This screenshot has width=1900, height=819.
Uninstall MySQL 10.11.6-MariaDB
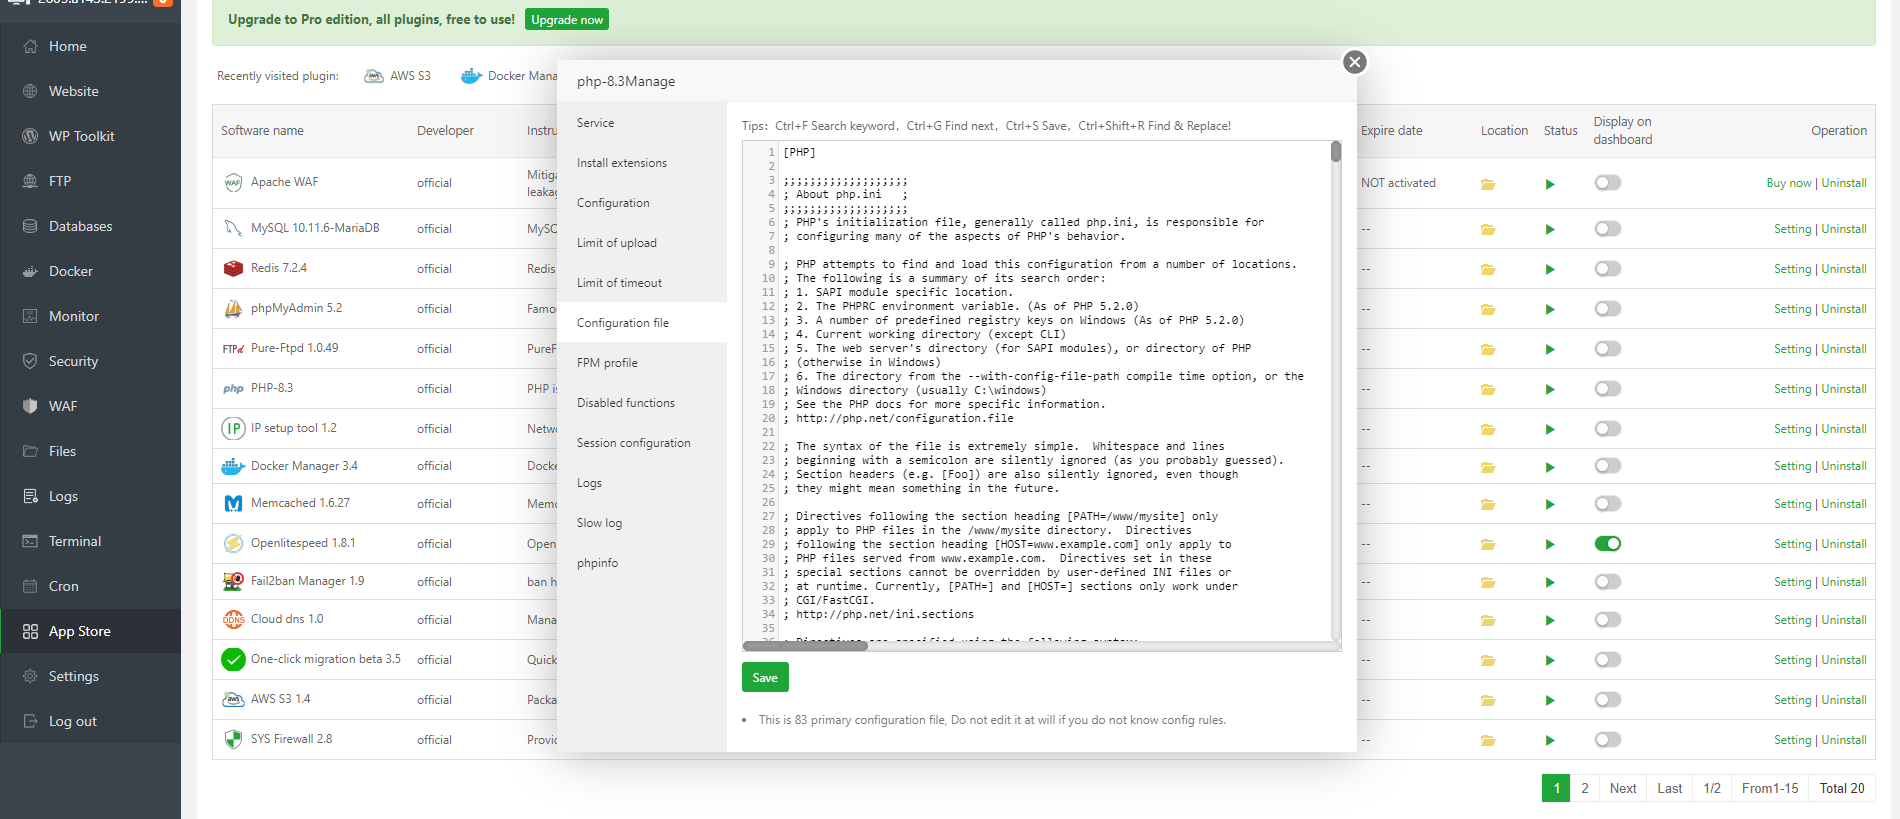[1844, 229]
